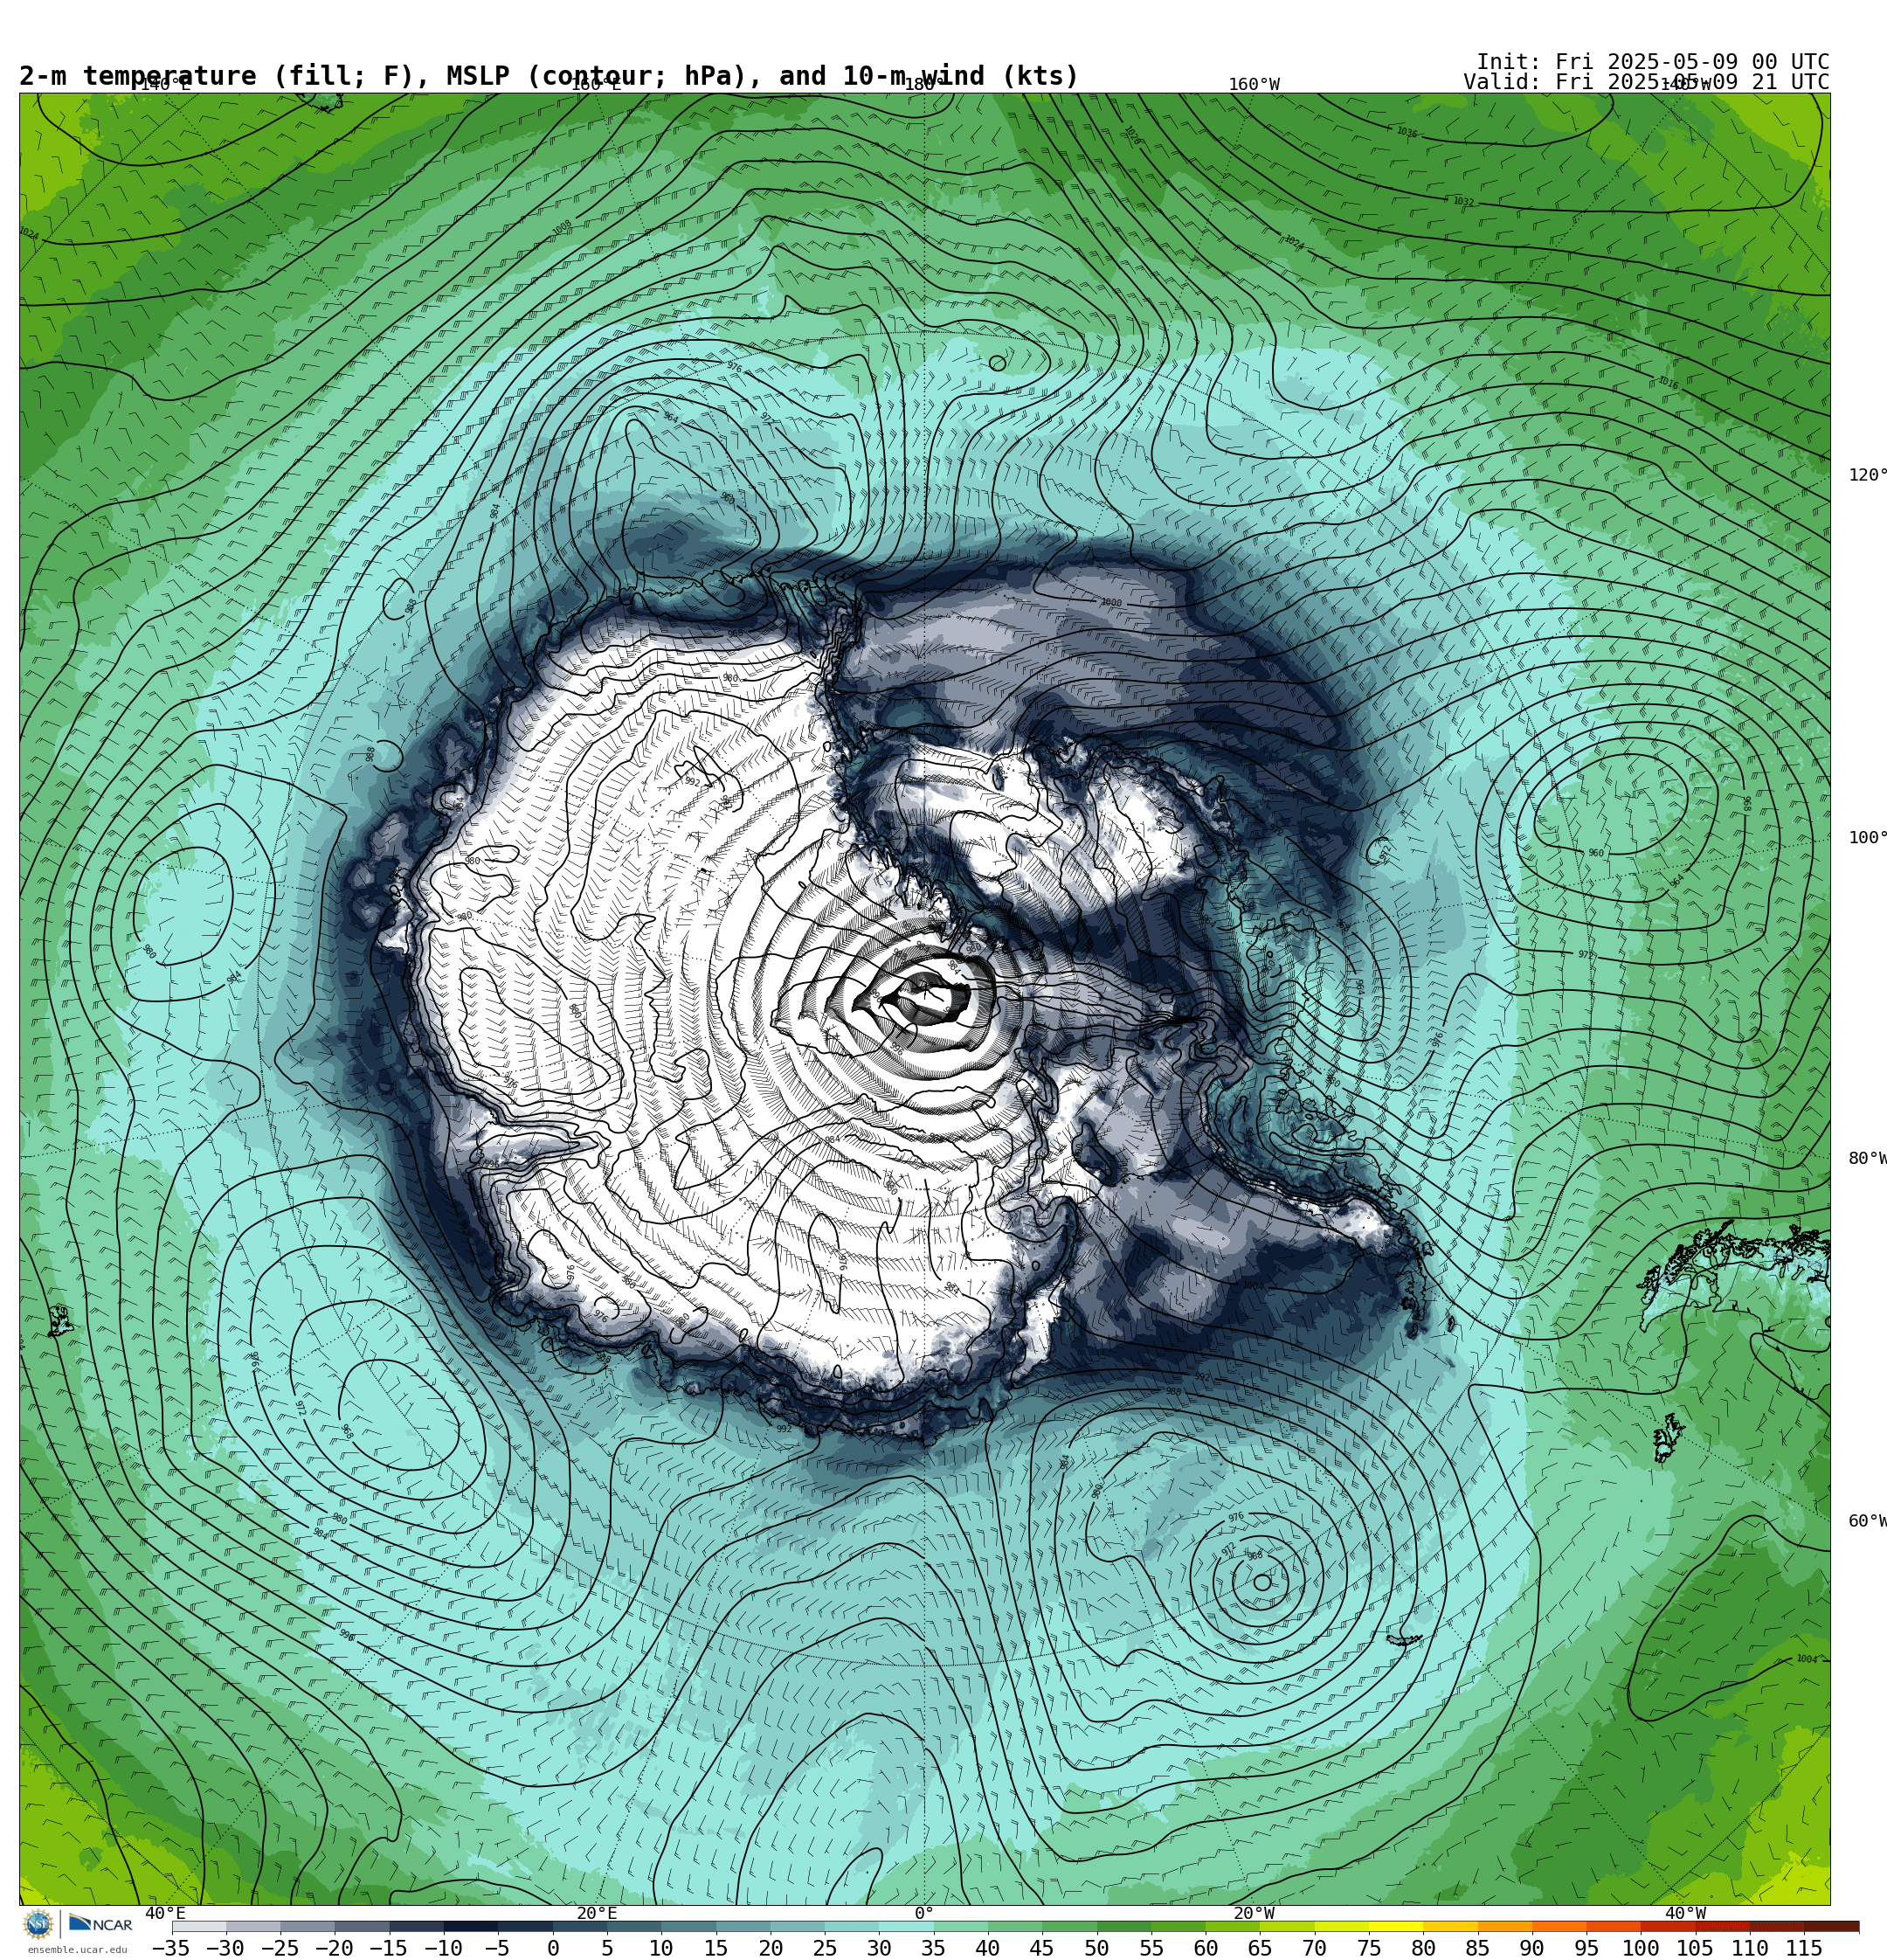Click the colorbar tick label 100

click(1641, 1948)
